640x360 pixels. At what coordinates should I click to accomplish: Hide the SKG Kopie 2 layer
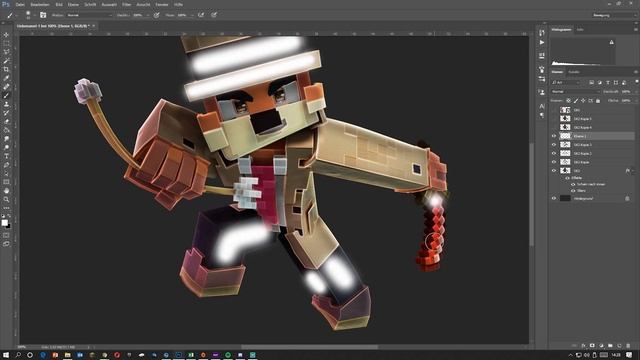(x=554, y=153)
